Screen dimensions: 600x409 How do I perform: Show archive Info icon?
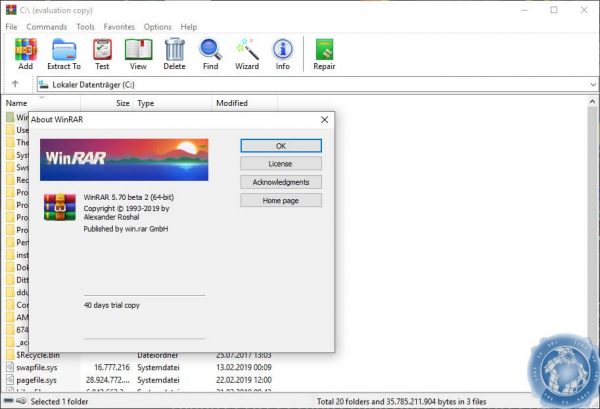[x=283, y=50]
